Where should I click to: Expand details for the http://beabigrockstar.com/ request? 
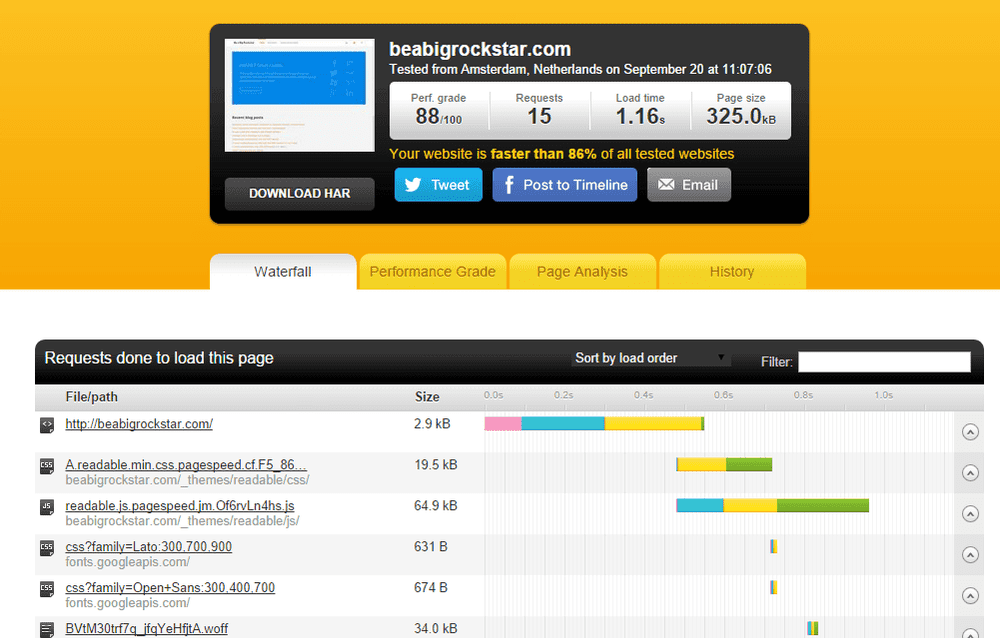970,432
